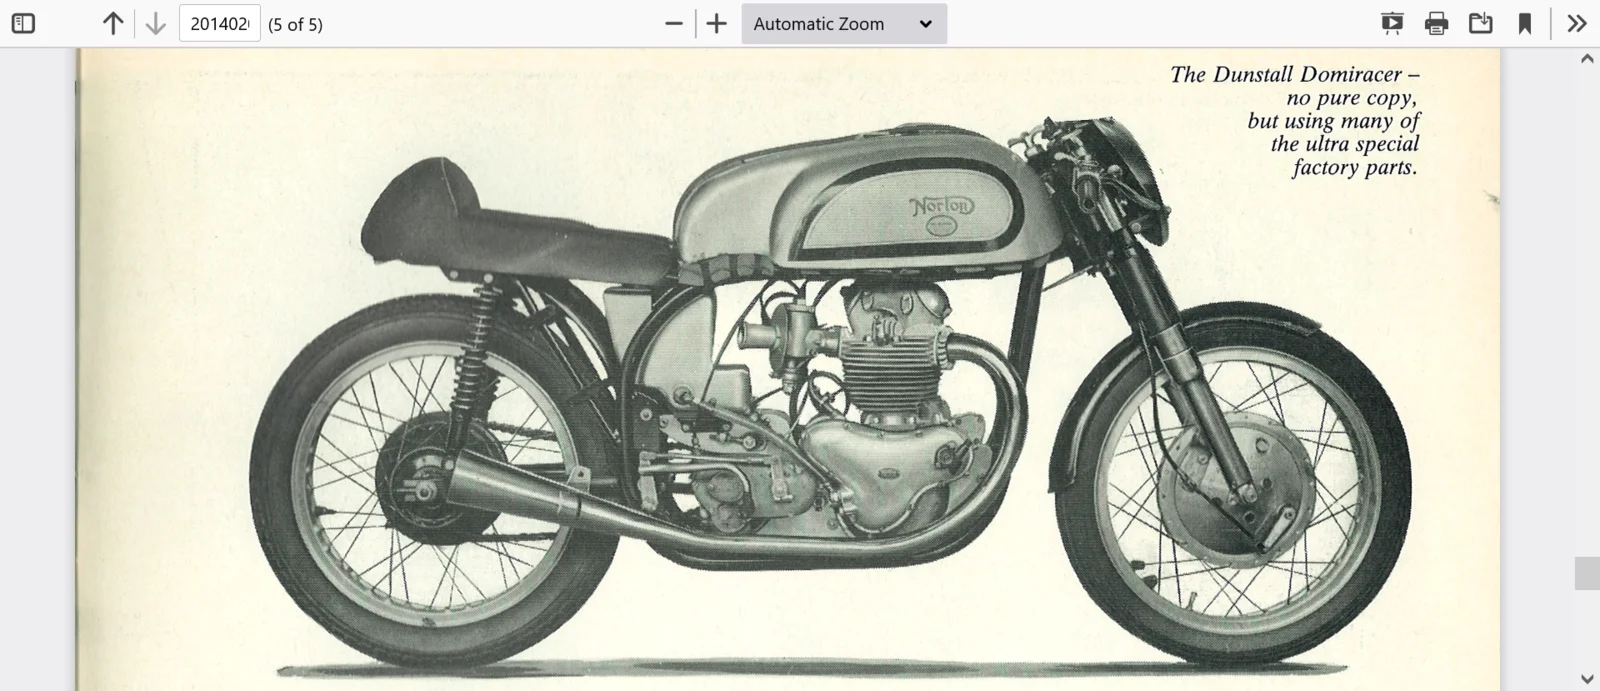Viewport: 1600px width, 691px height.
Task: Click the scrollbar up arrow
Action: click(1586, 59)
